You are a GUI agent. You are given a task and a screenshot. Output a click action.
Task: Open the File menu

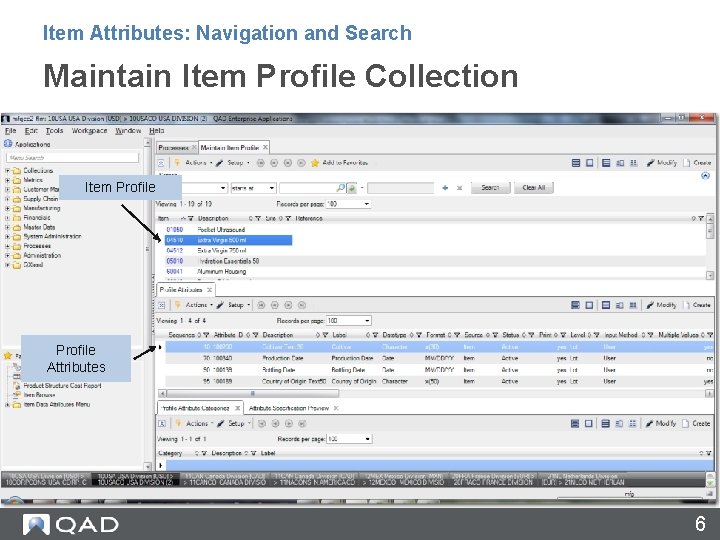tap(10, 131)
